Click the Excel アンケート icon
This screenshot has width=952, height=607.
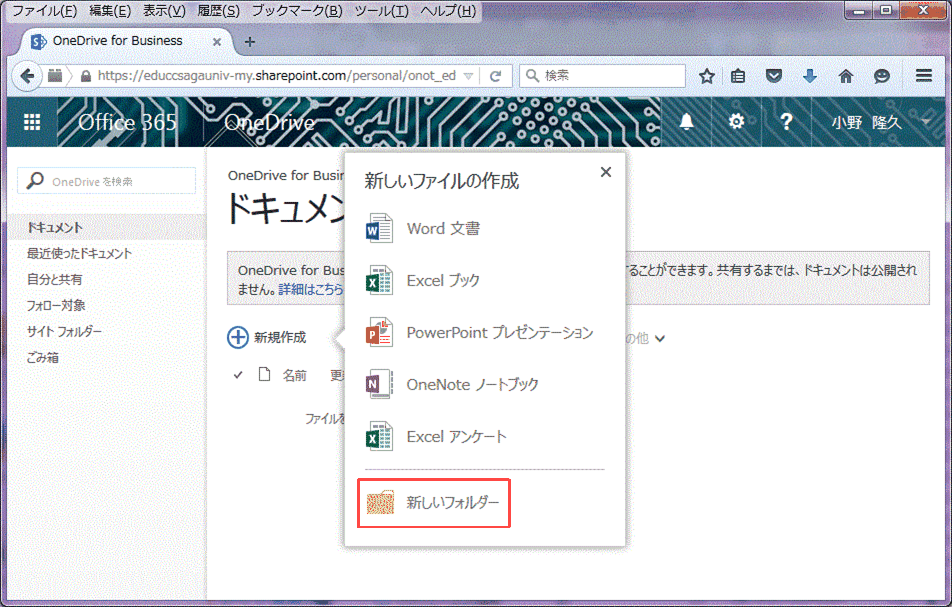[379, 436]
